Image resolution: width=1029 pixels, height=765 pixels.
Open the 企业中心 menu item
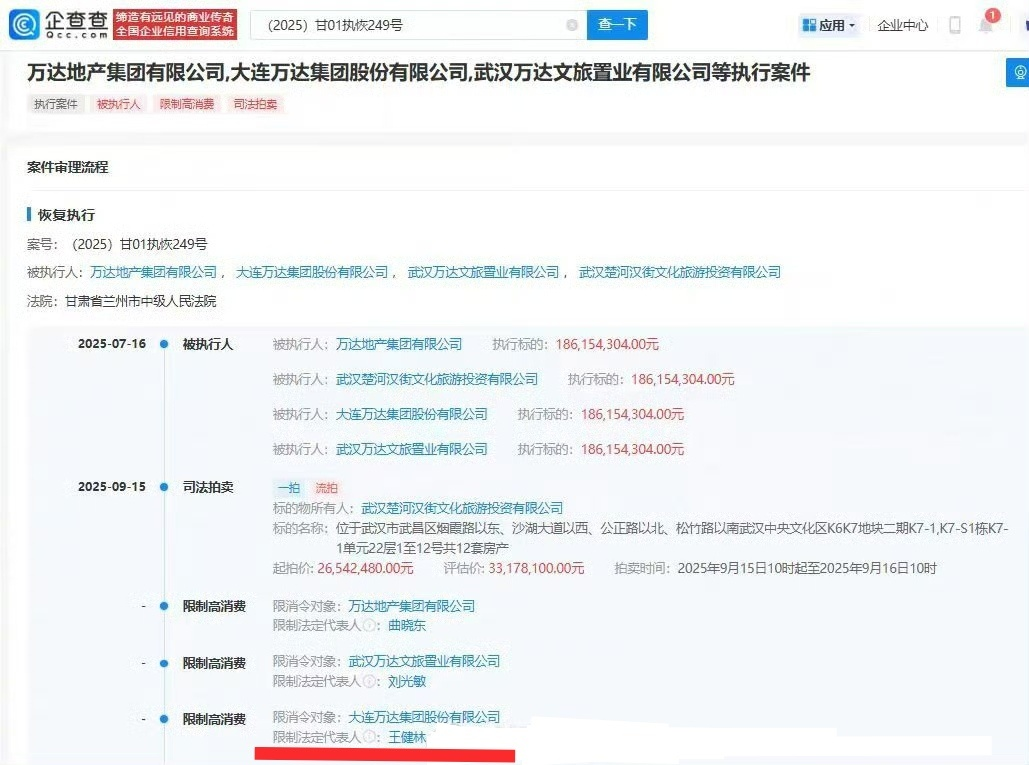click(x=903, y=25)
